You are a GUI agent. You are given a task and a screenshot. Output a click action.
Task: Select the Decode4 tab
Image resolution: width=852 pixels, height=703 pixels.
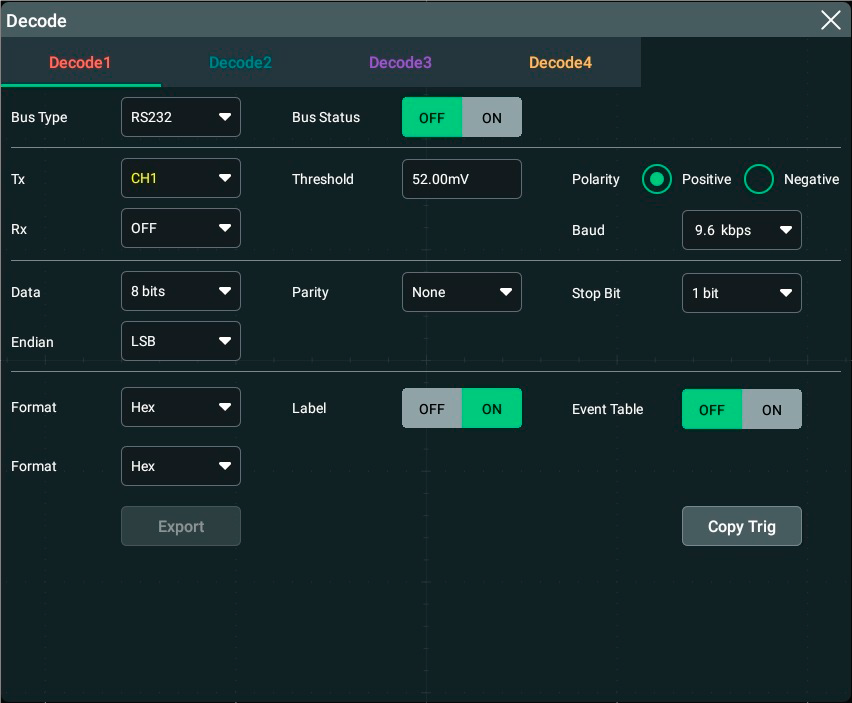(560, 63)
